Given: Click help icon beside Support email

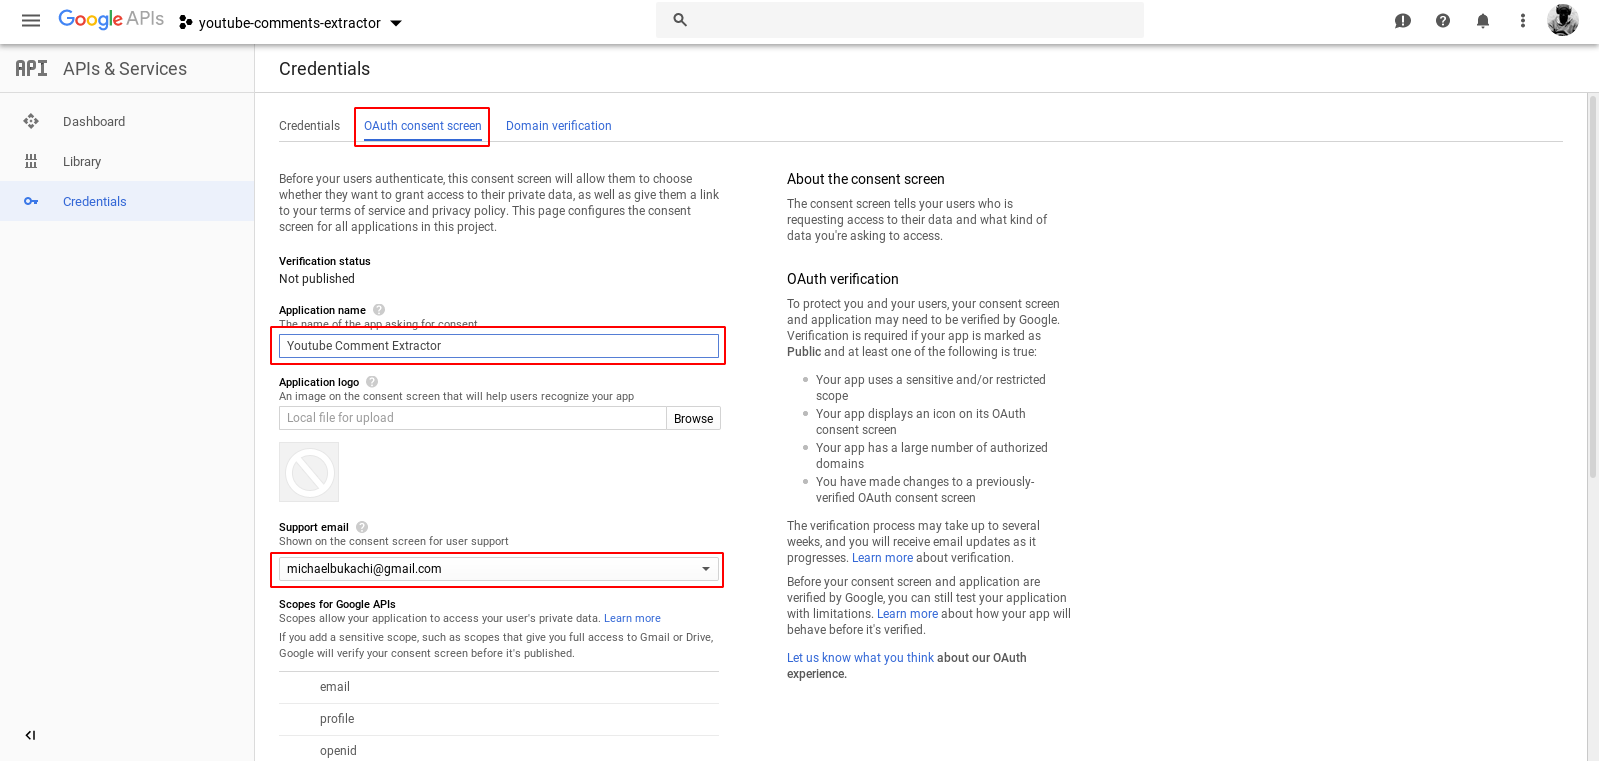Looking at the screenshot, I should 362,527.
